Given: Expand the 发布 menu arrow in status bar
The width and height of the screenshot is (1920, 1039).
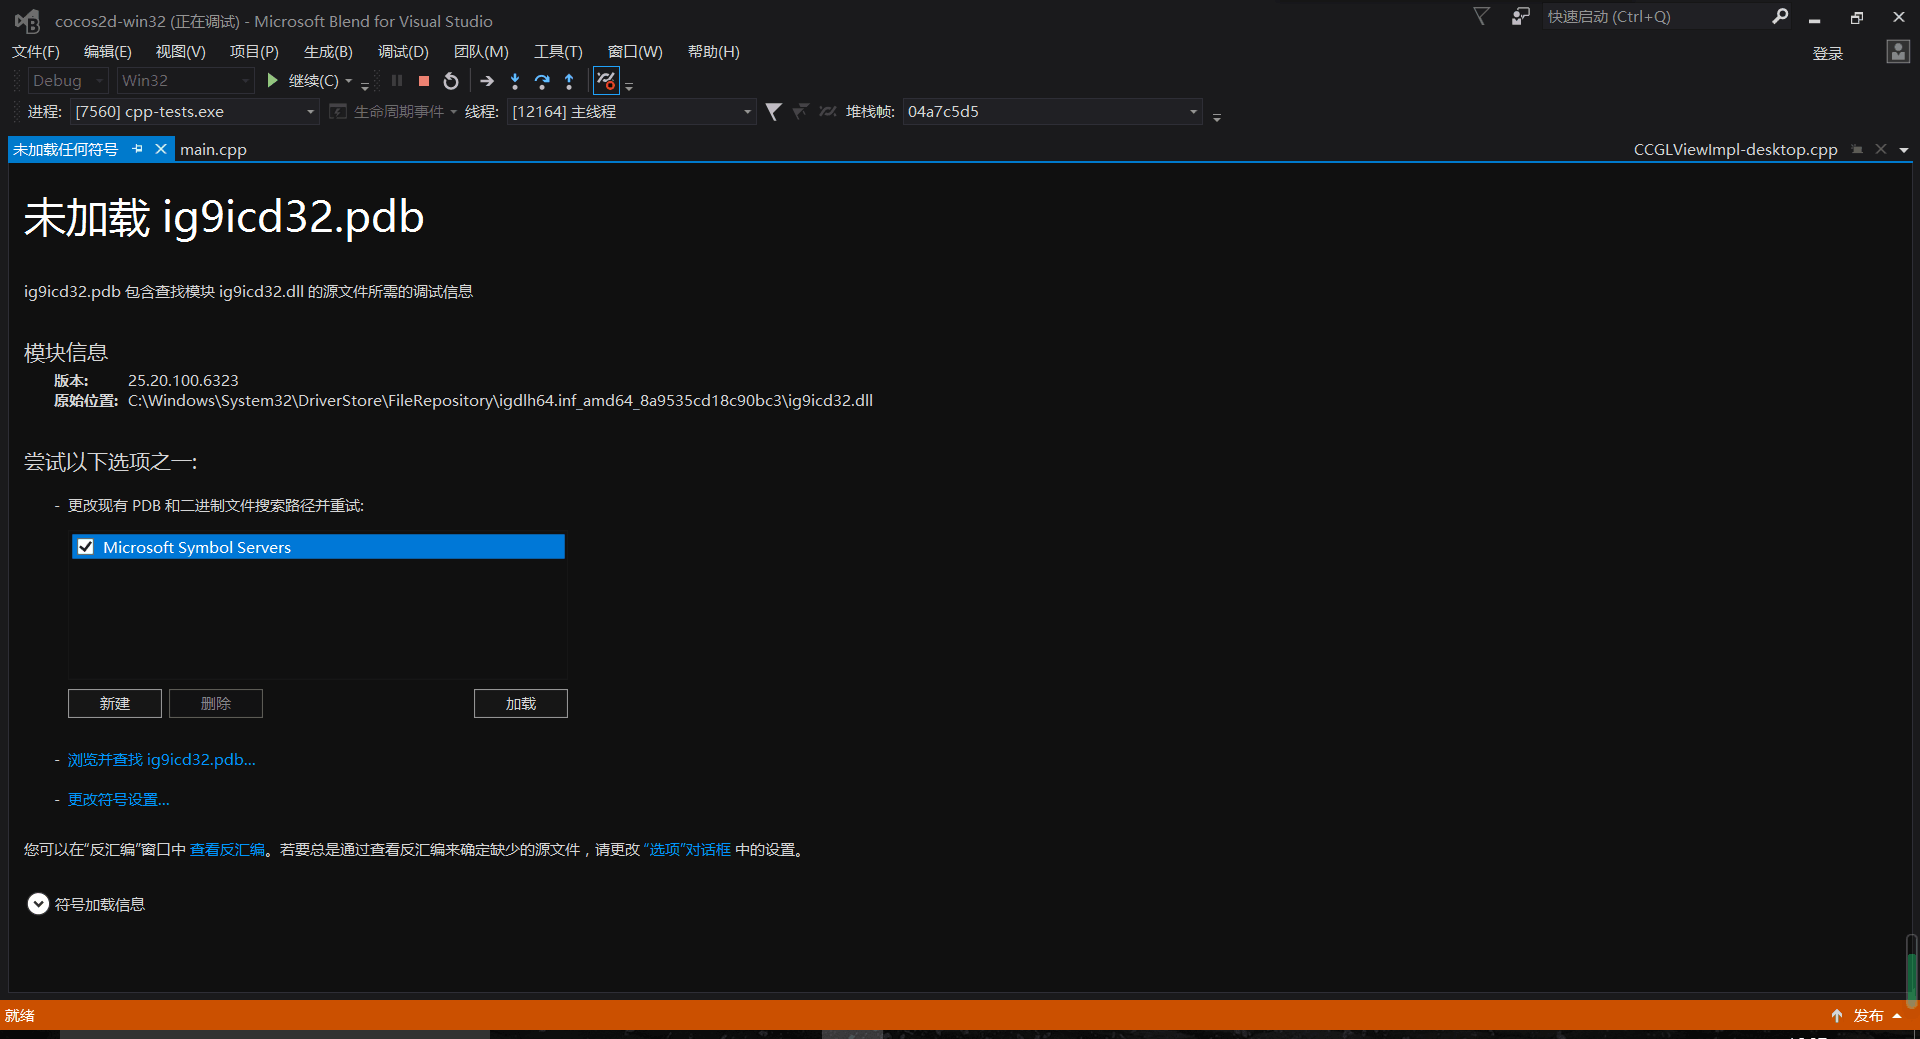Looking at the screenshot, I should pyautogui.click(x=1897, y=1015).
